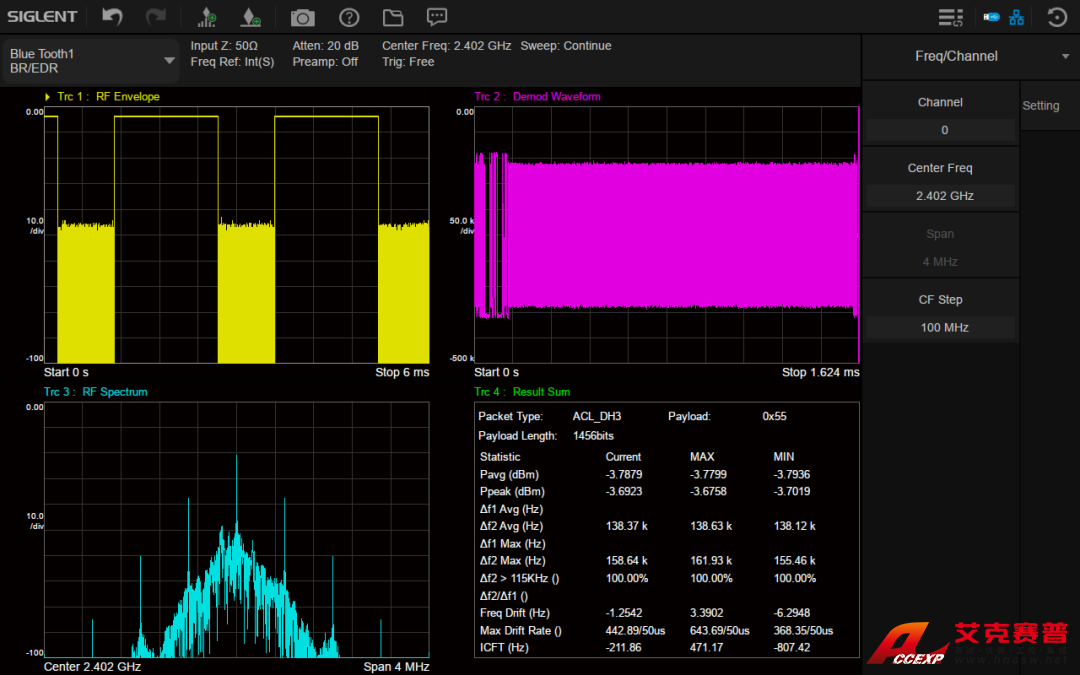Screen dimensions: 1080x675
Task: Click the peak marker icon
Action: coord(251,17)
